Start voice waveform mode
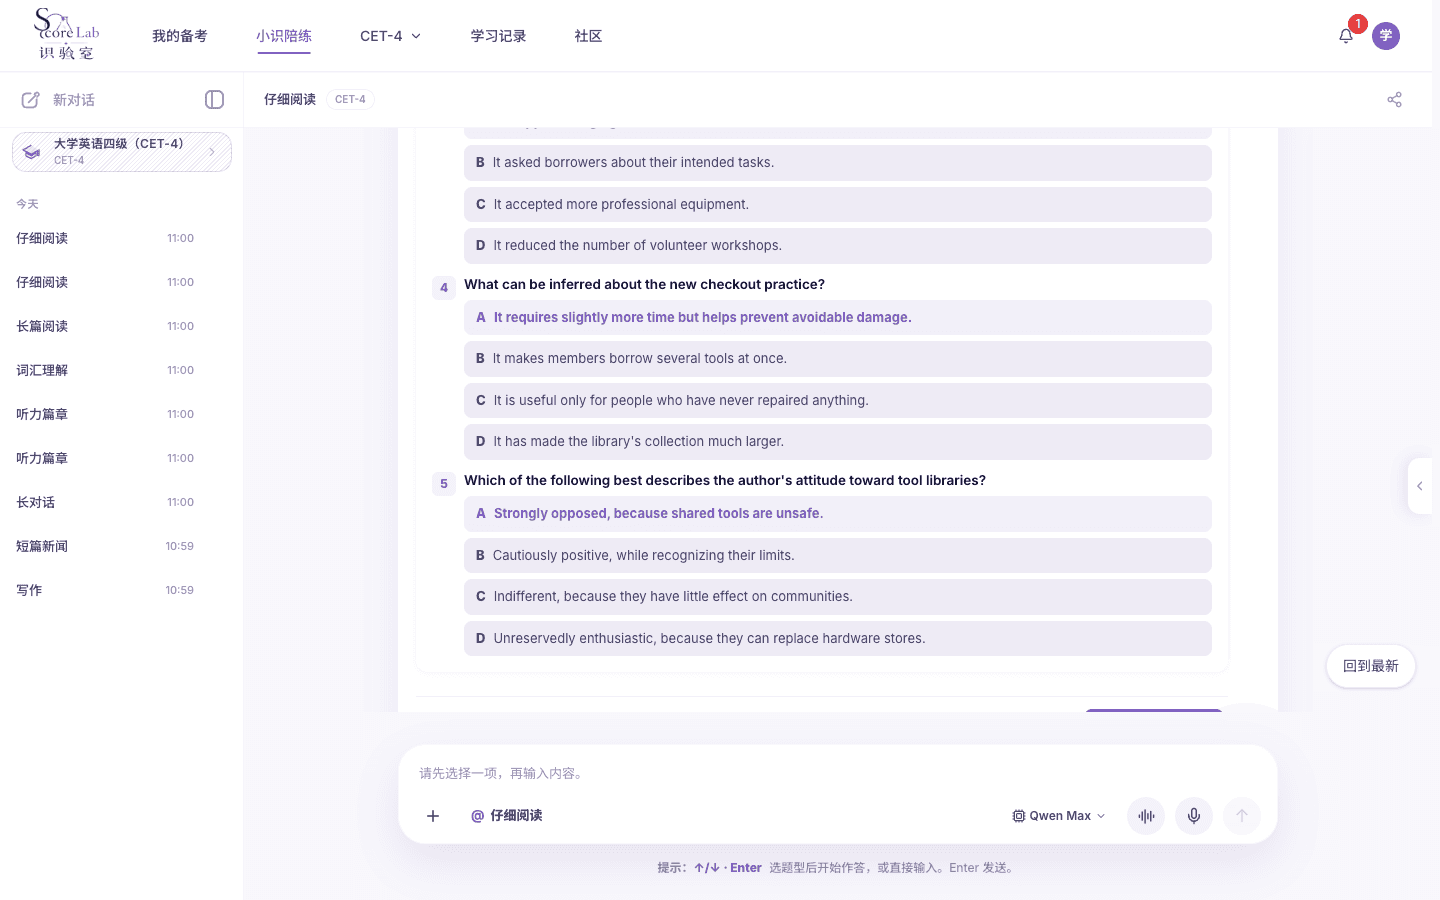This screenshot has width=1440, height=900. point(1146,816)
